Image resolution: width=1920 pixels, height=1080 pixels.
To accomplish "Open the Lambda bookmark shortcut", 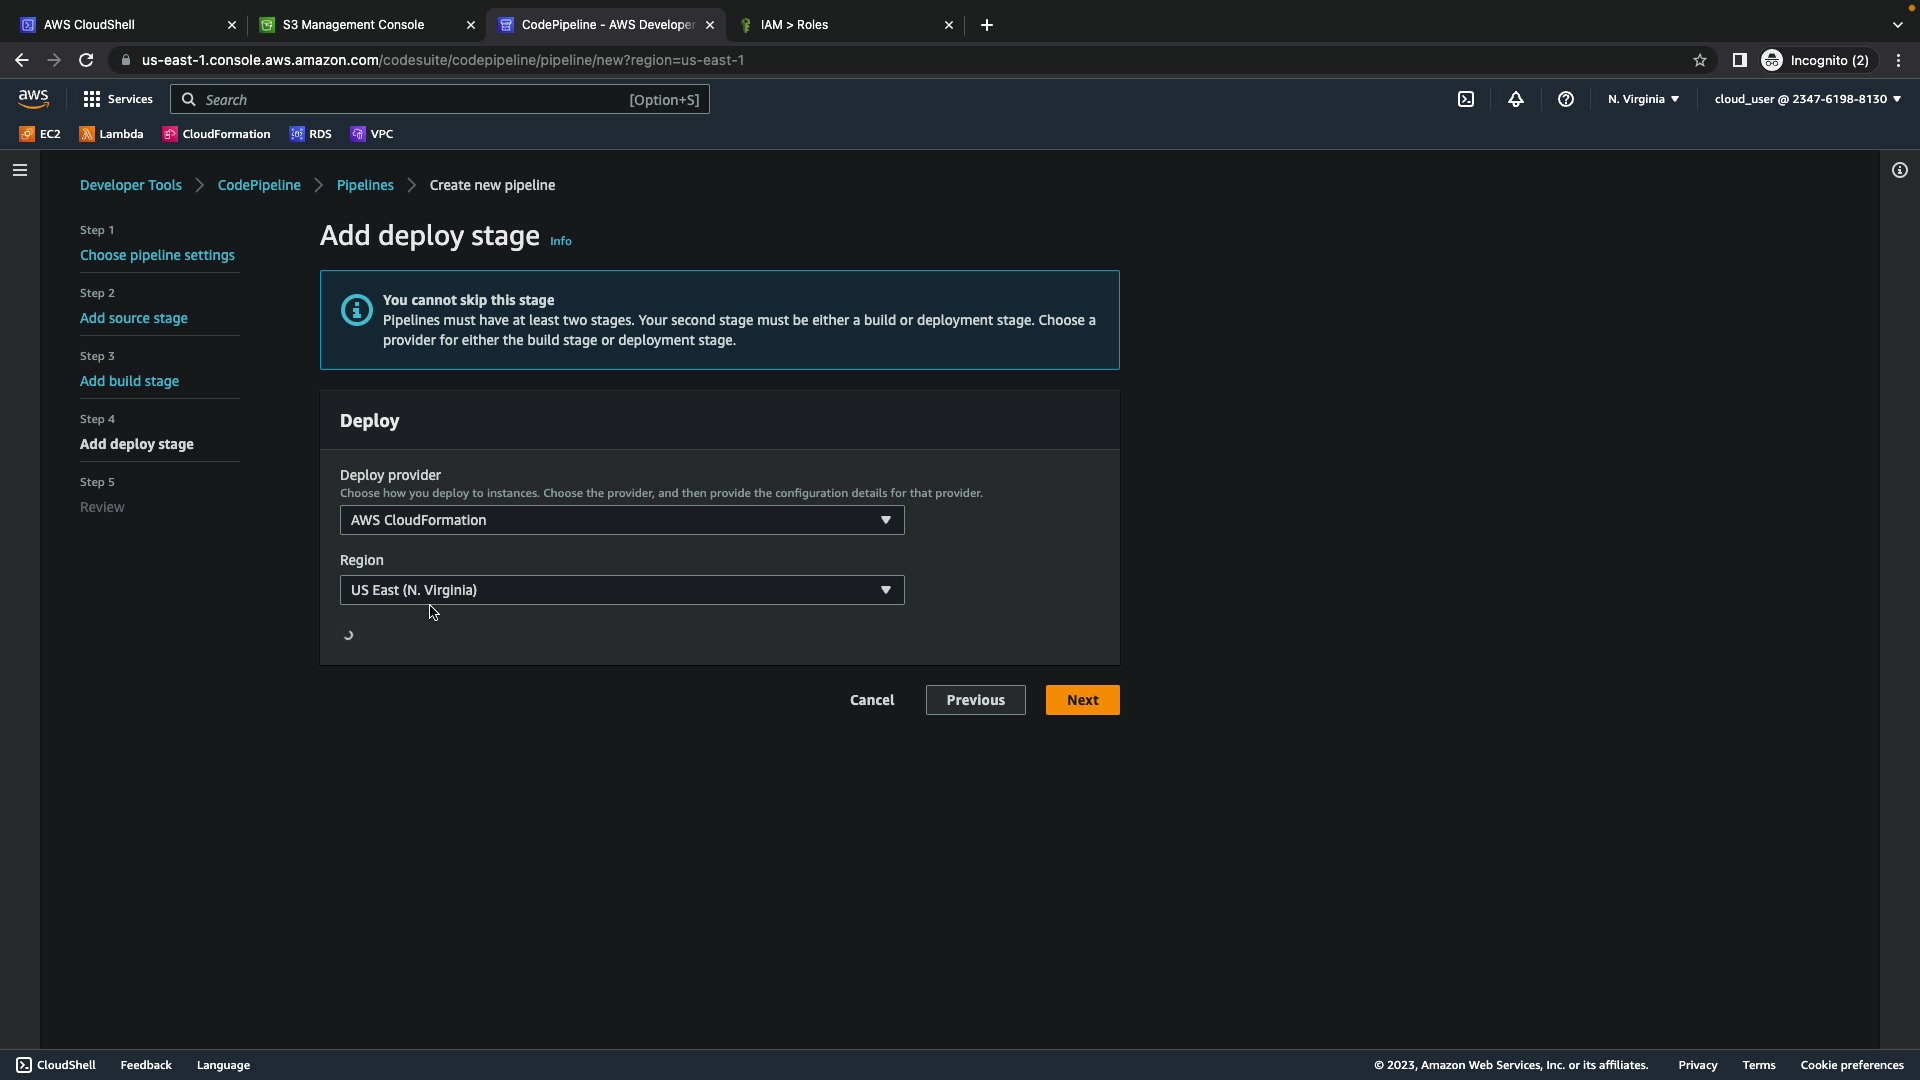I will [x=112, y=134].
